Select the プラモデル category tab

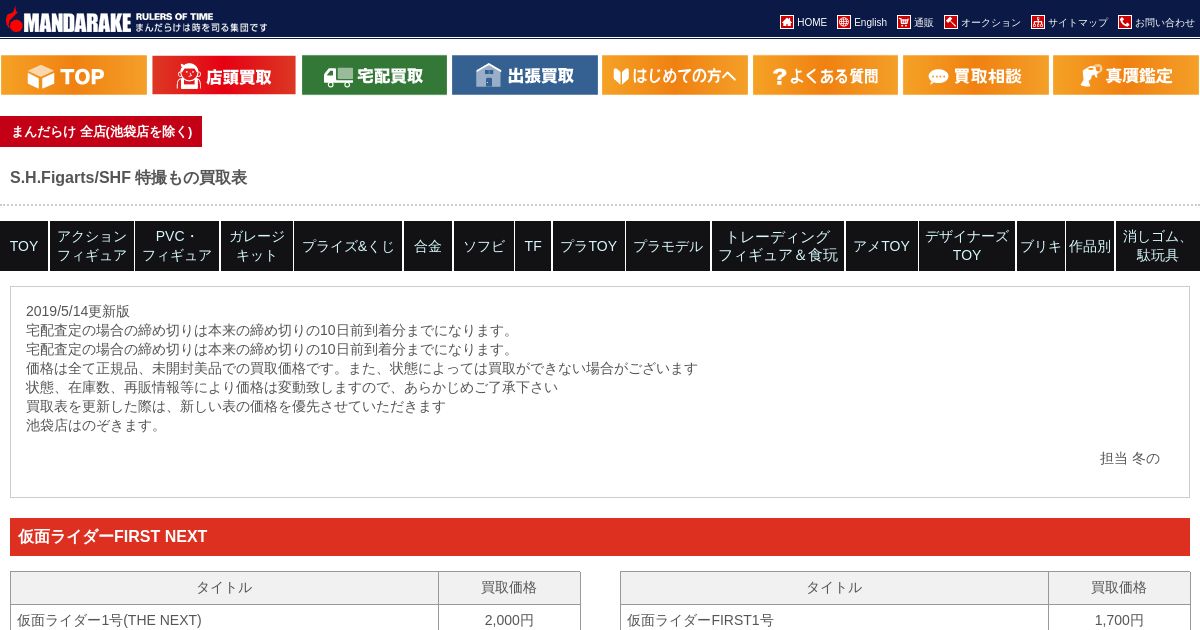[668, 246]
